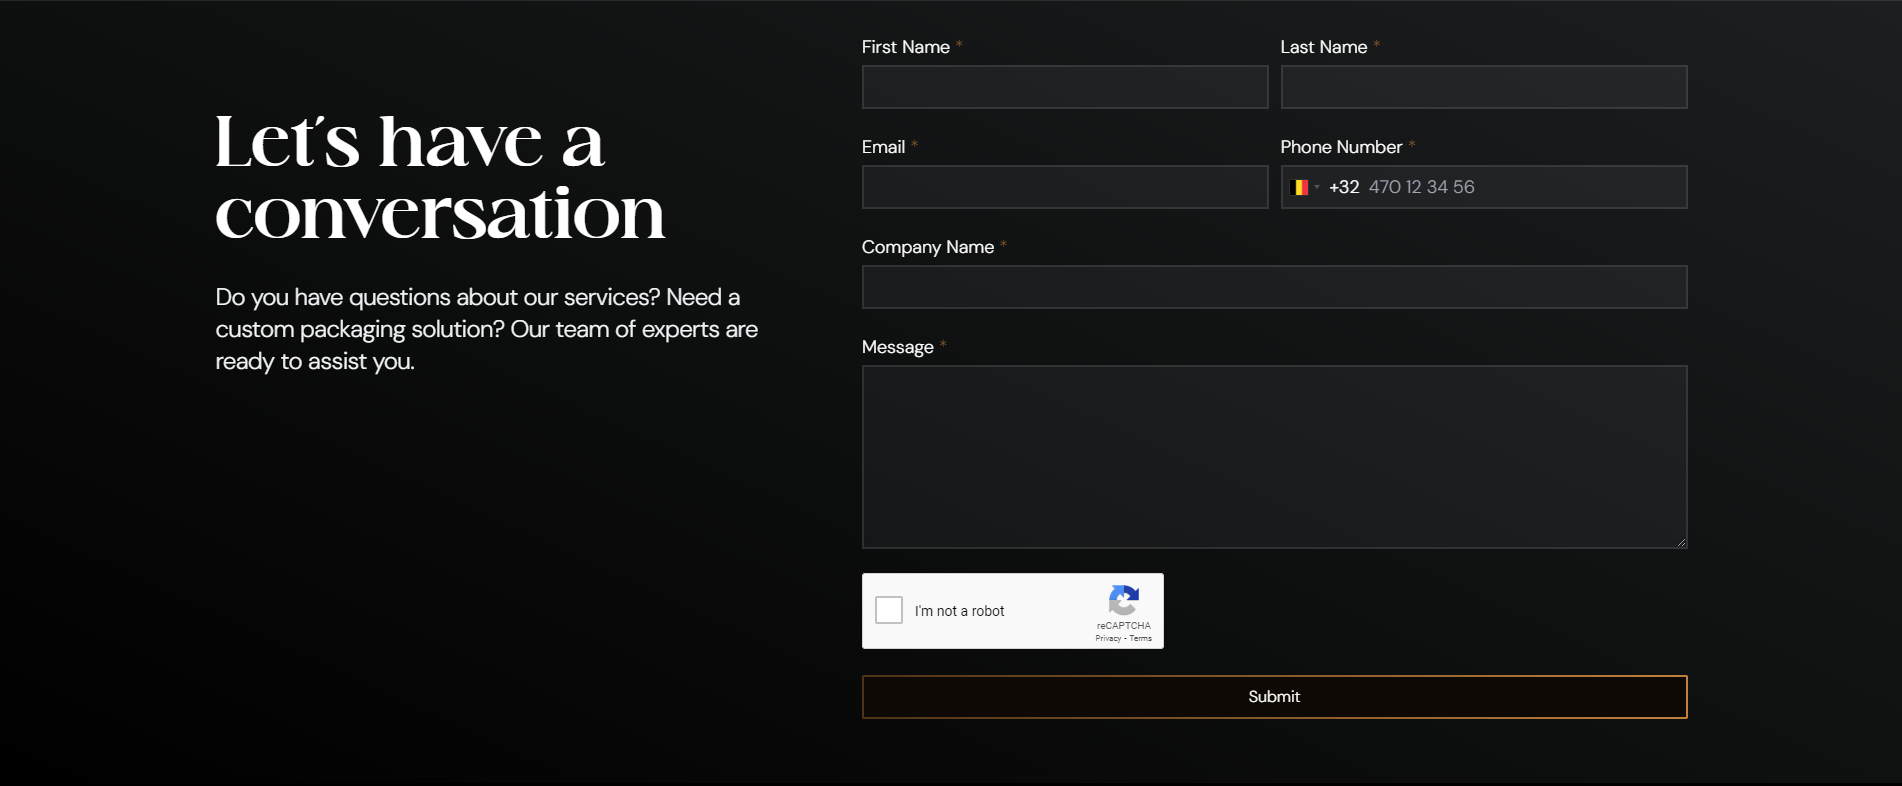Image resolution: width=1902 pixels, height=786 pixels.
Task: Click the reCAPTCHA logo icon
Action: pyautogui.click(x=1123, y=600)
